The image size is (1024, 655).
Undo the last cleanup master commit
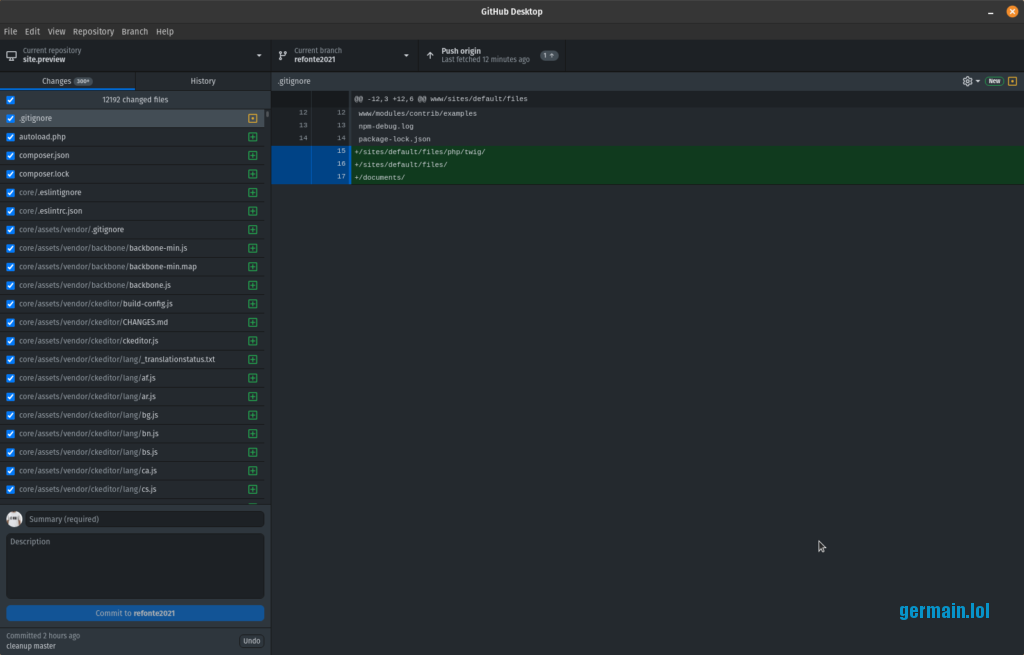coord(251,641)
